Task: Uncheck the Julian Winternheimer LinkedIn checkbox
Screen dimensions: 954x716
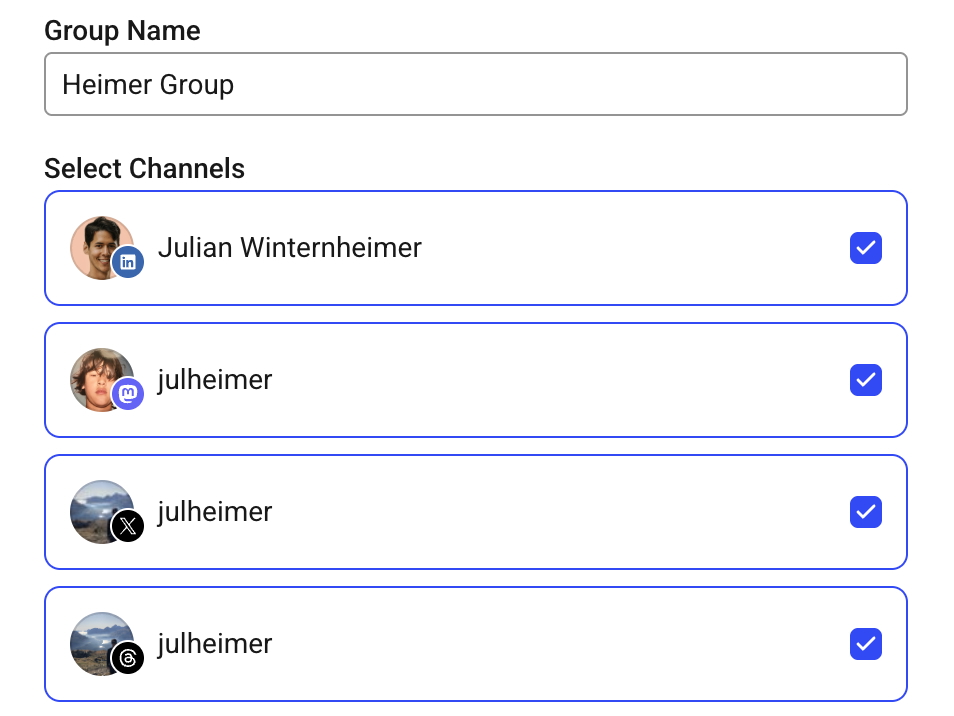Action: pos(866,248)
